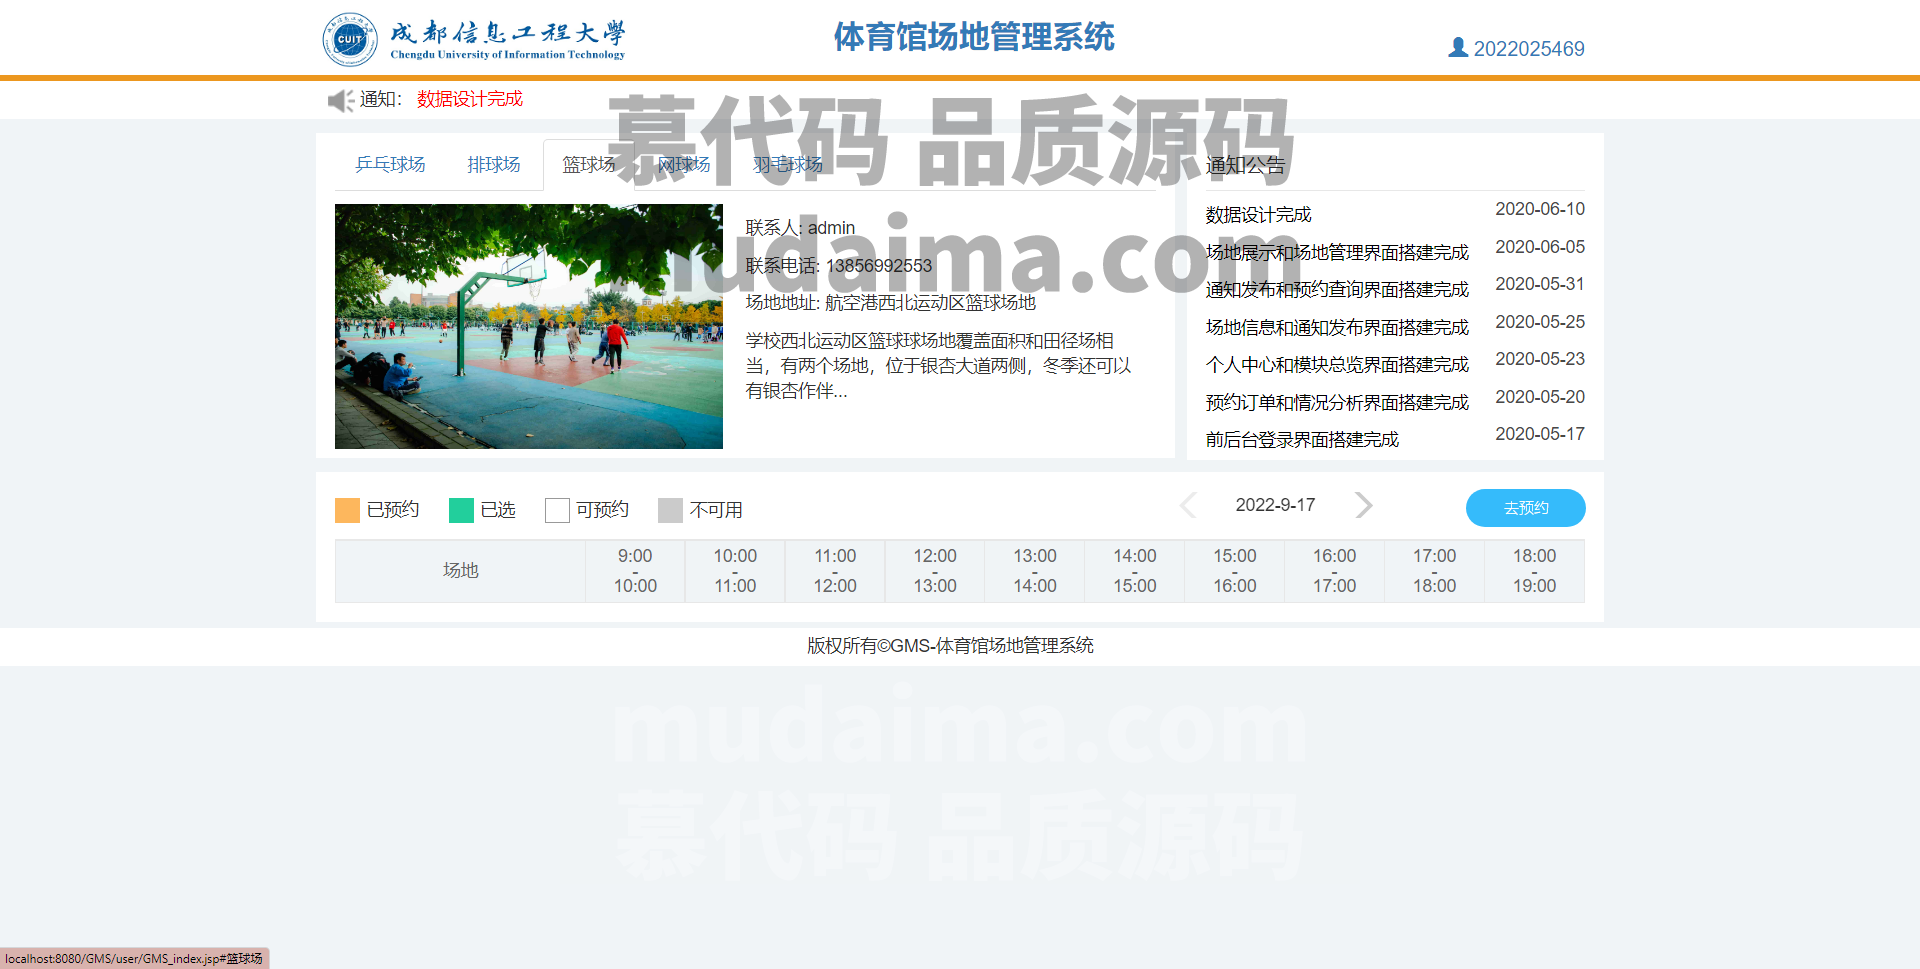The width and height of the screenshot is (1920, 969).
Task: Click the 16:00-17:00 time slot header
Action: coord(1335,571)
